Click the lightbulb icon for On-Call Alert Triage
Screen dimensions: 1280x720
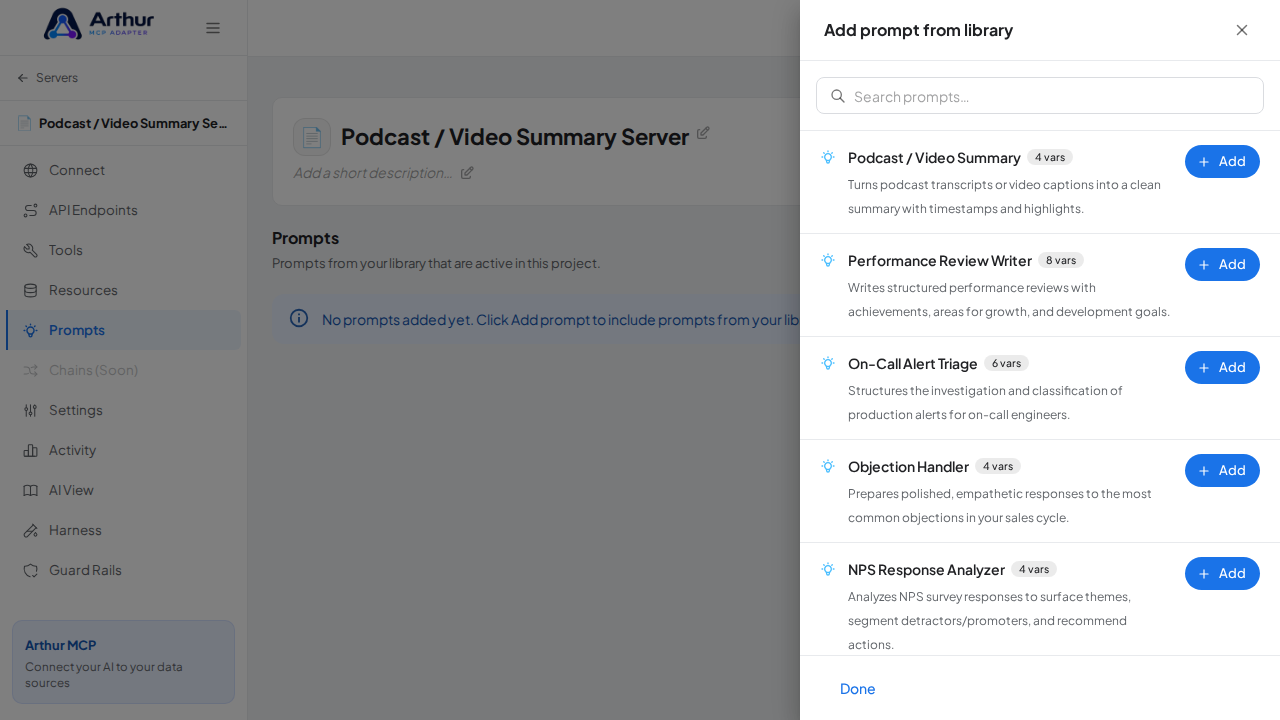coord(828,363)
